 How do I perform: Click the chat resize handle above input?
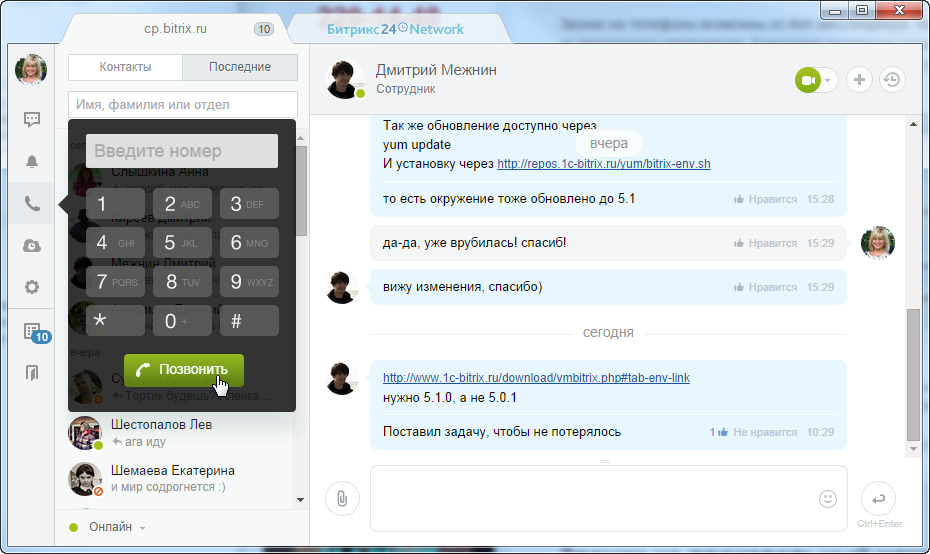[x=606, y=461]
